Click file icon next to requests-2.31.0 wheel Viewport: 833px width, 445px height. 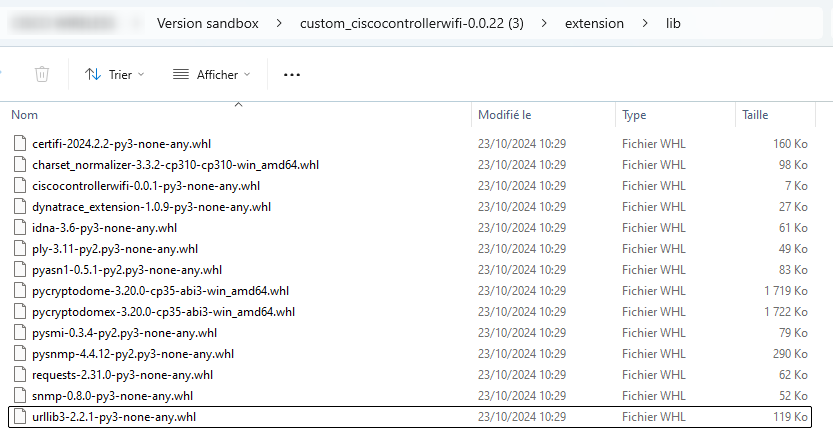20,375
